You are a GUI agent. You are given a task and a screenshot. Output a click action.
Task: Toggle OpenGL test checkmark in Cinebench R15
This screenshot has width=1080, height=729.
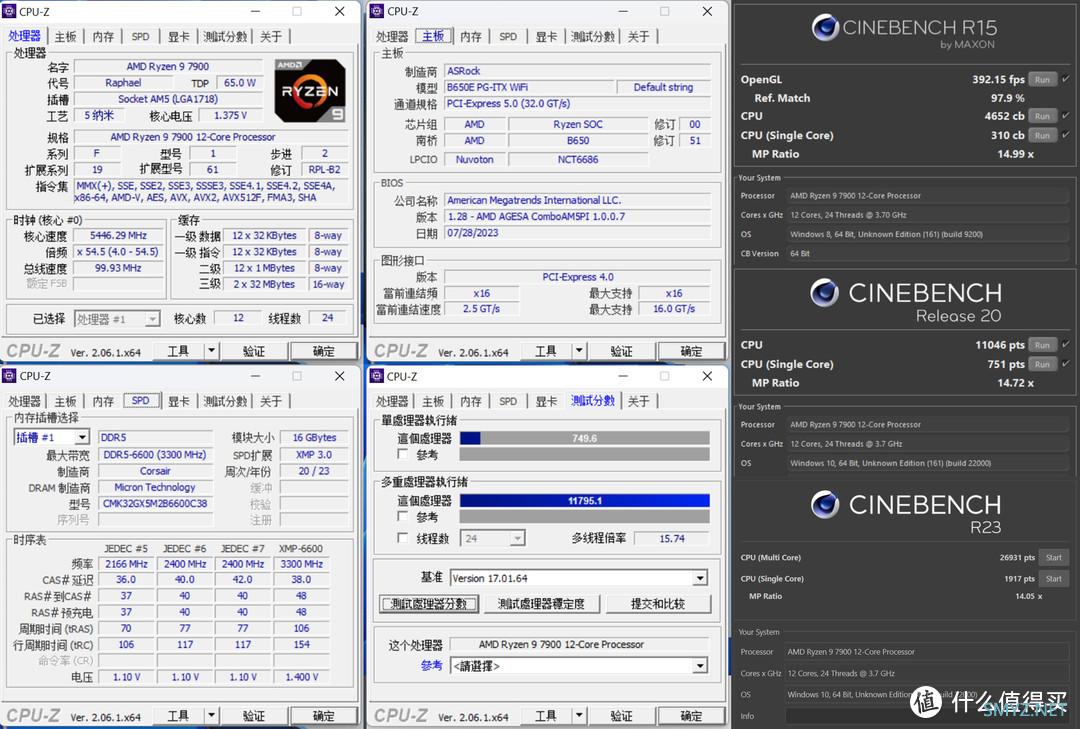(1066, 79)
